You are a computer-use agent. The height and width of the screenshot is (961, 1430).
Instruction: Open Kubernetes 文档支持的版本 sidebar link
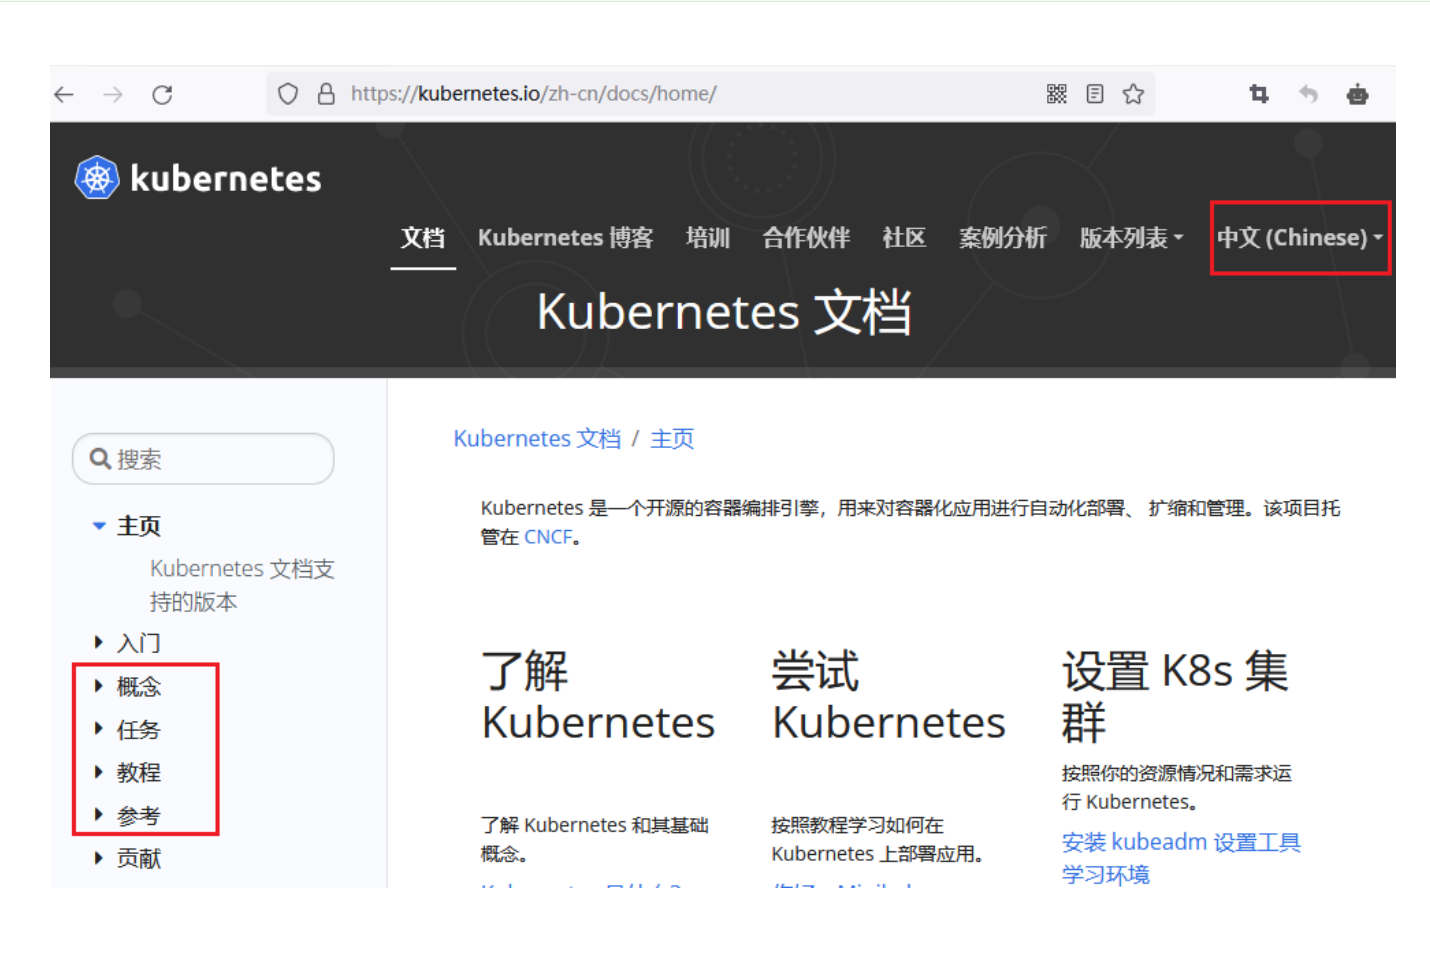(242, 585)
